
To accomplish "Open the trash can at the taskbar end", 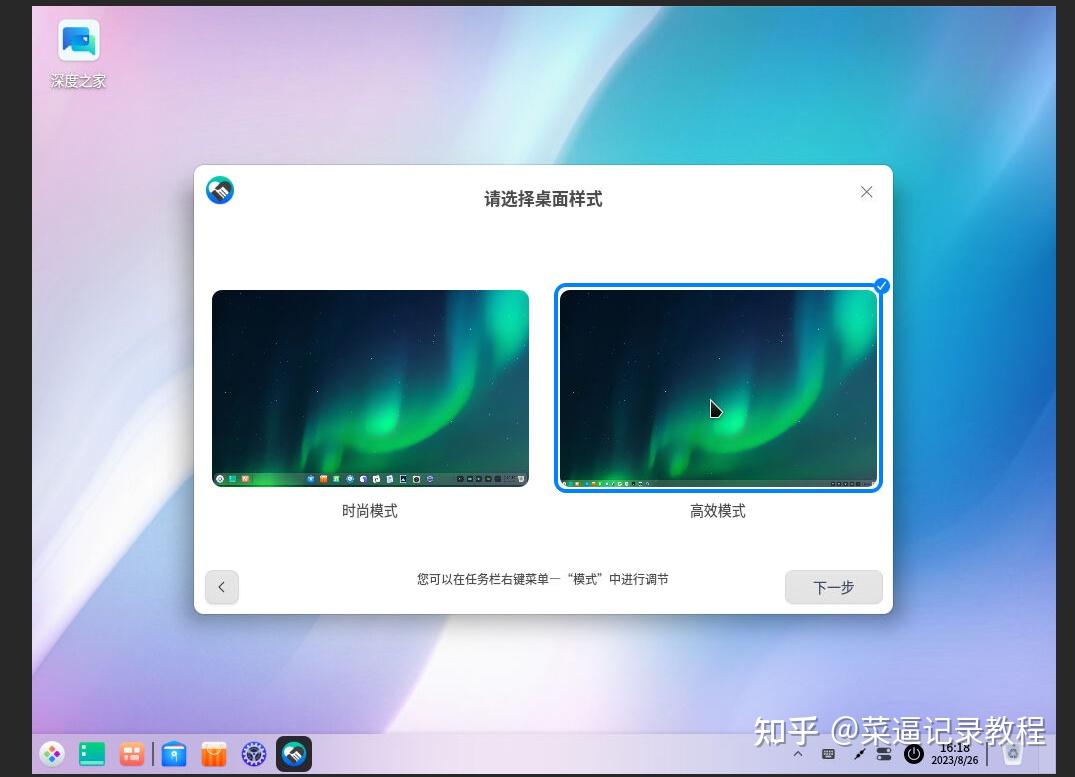I will (x=1013, y=753).
